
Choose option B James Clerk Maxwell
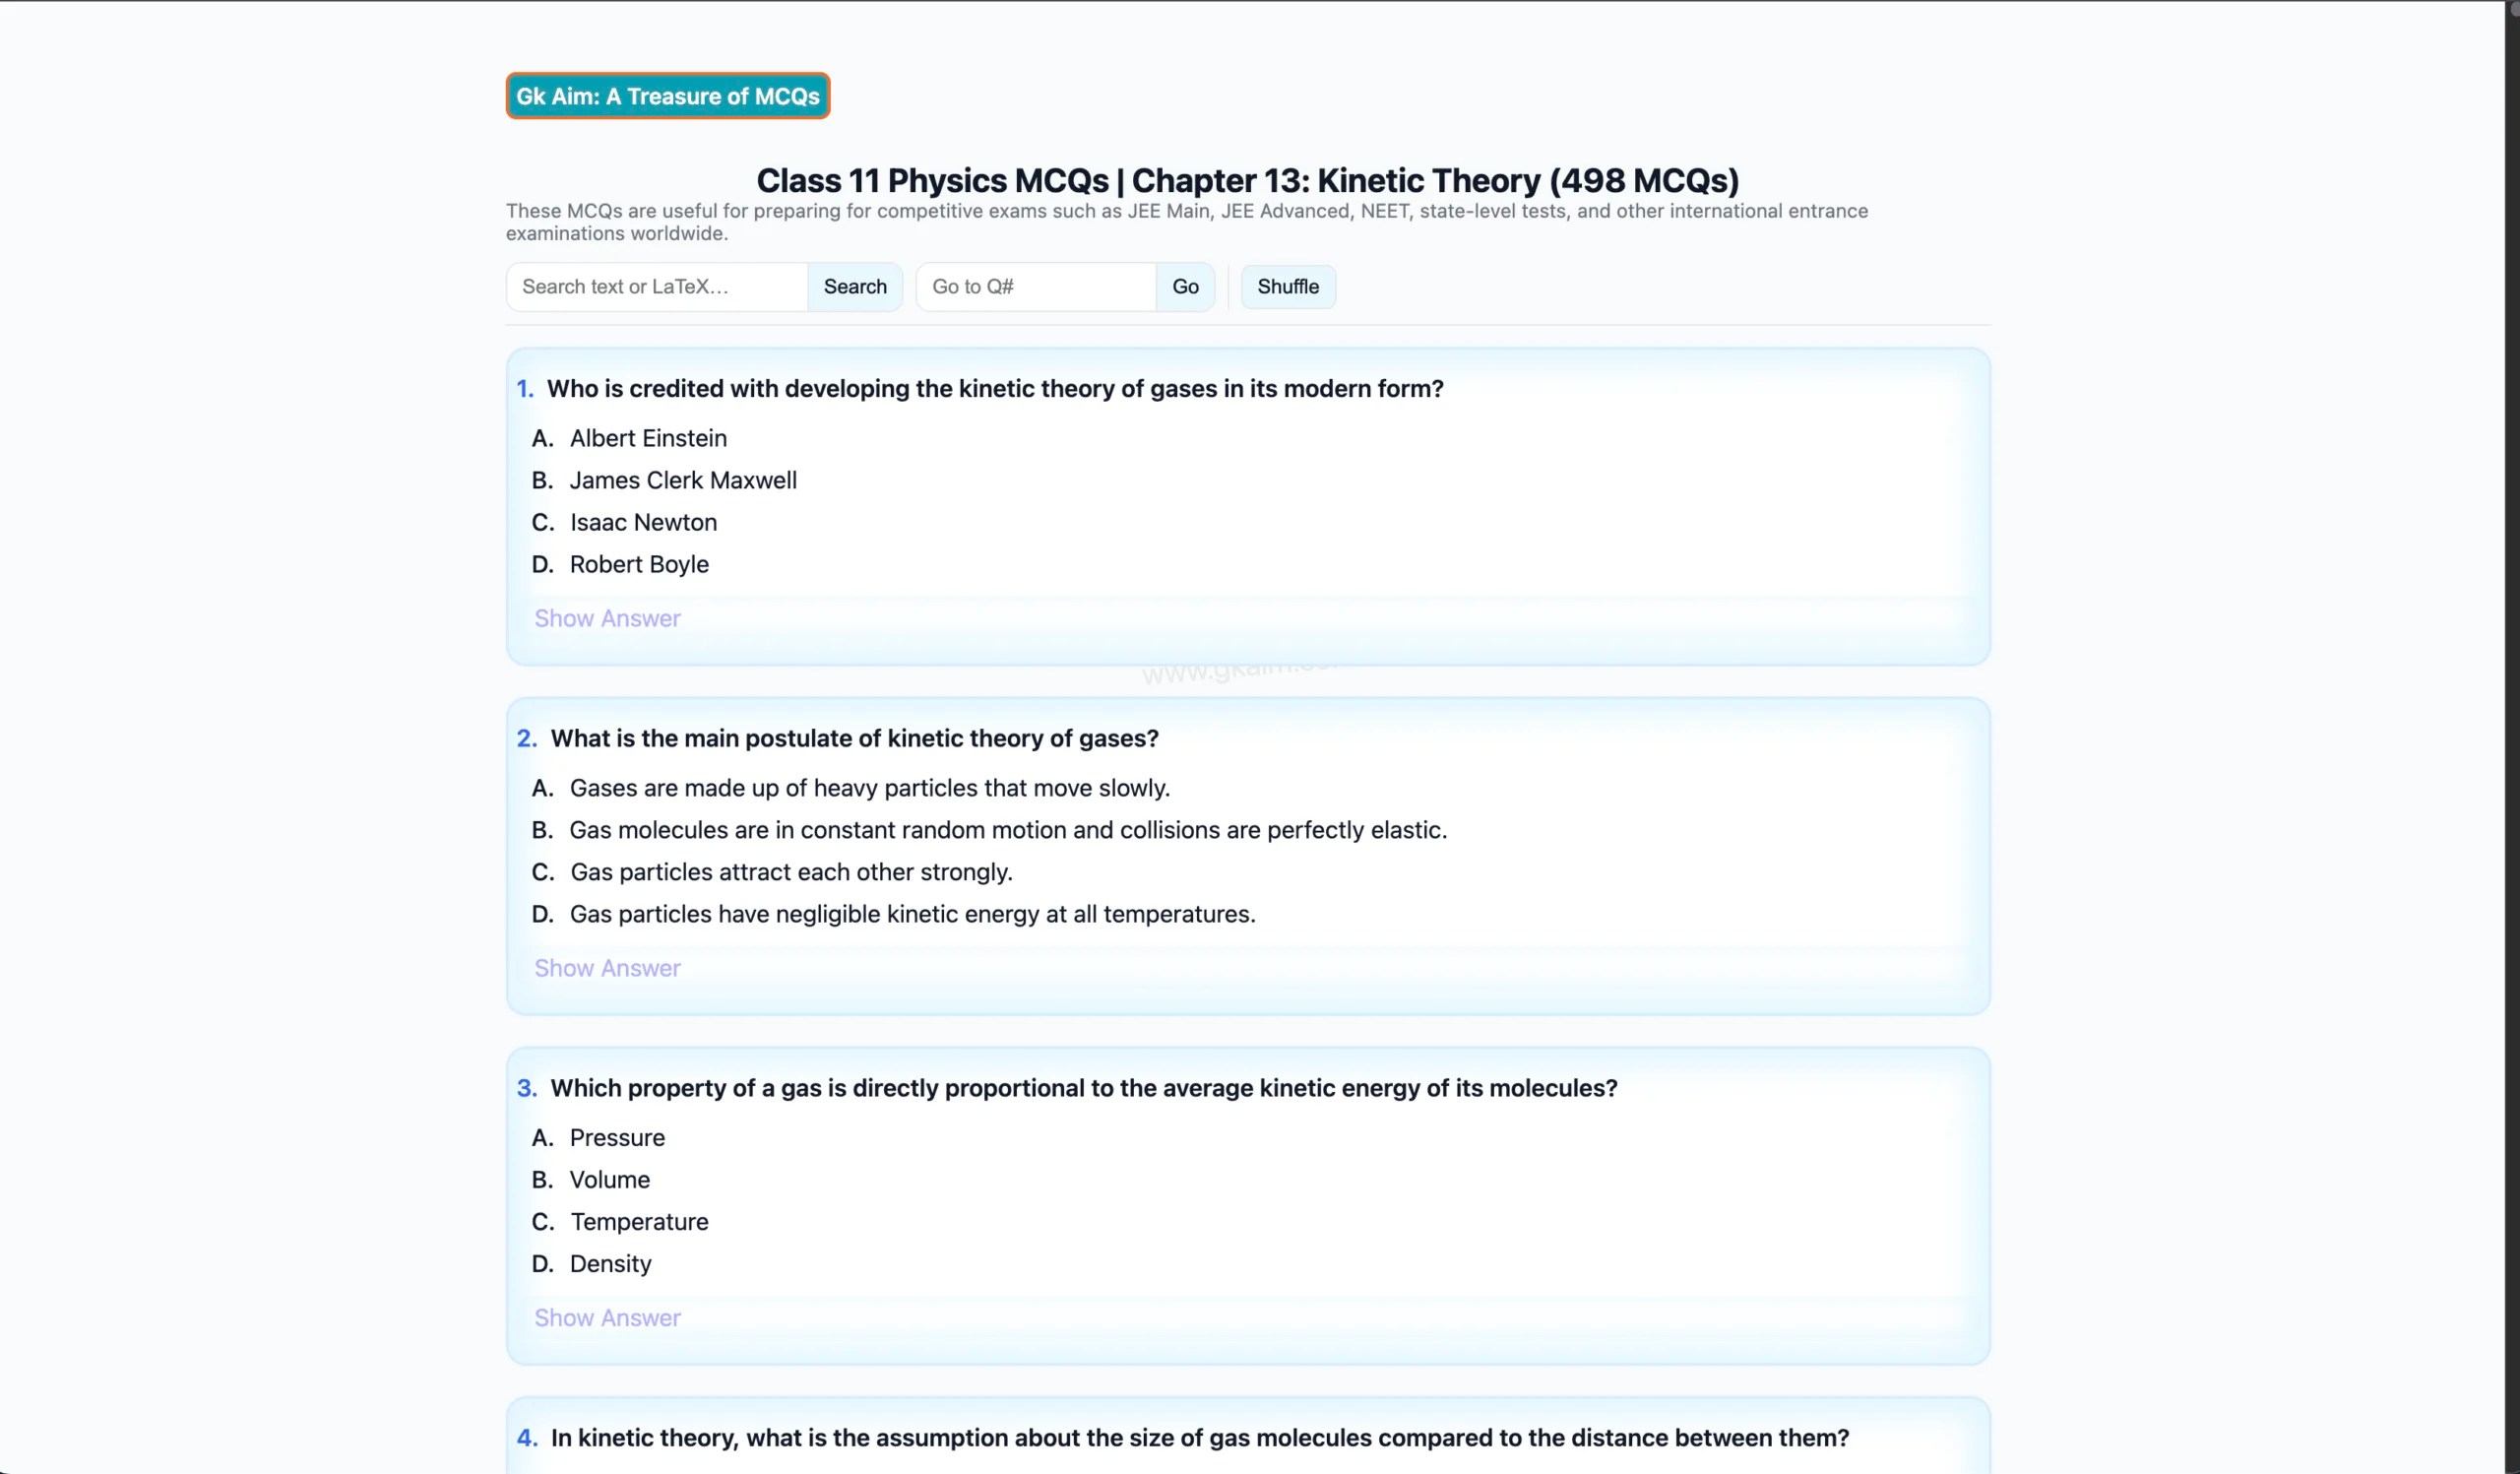point(683,480)
